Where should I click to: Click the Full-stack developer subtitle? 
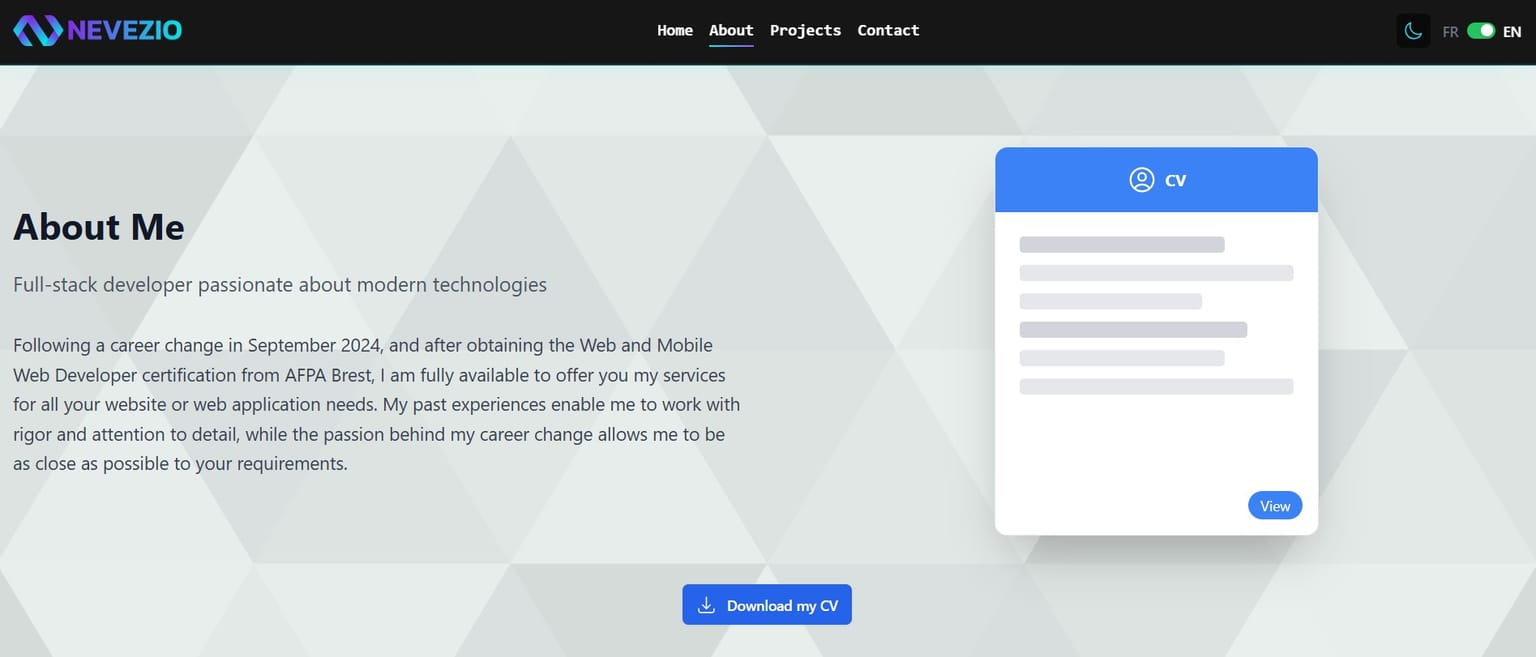coord(280,285)
